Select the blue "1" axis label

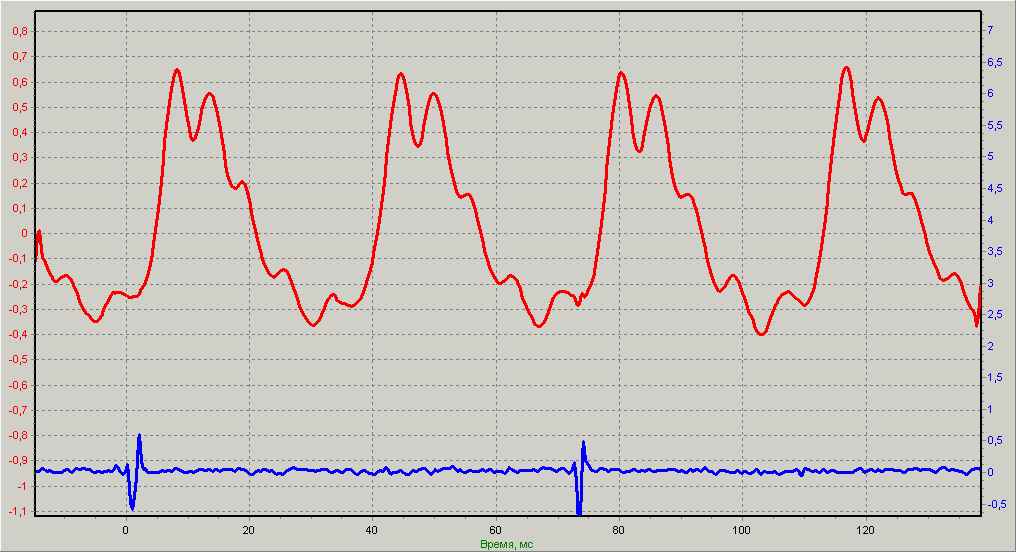[x=989, y=409]
